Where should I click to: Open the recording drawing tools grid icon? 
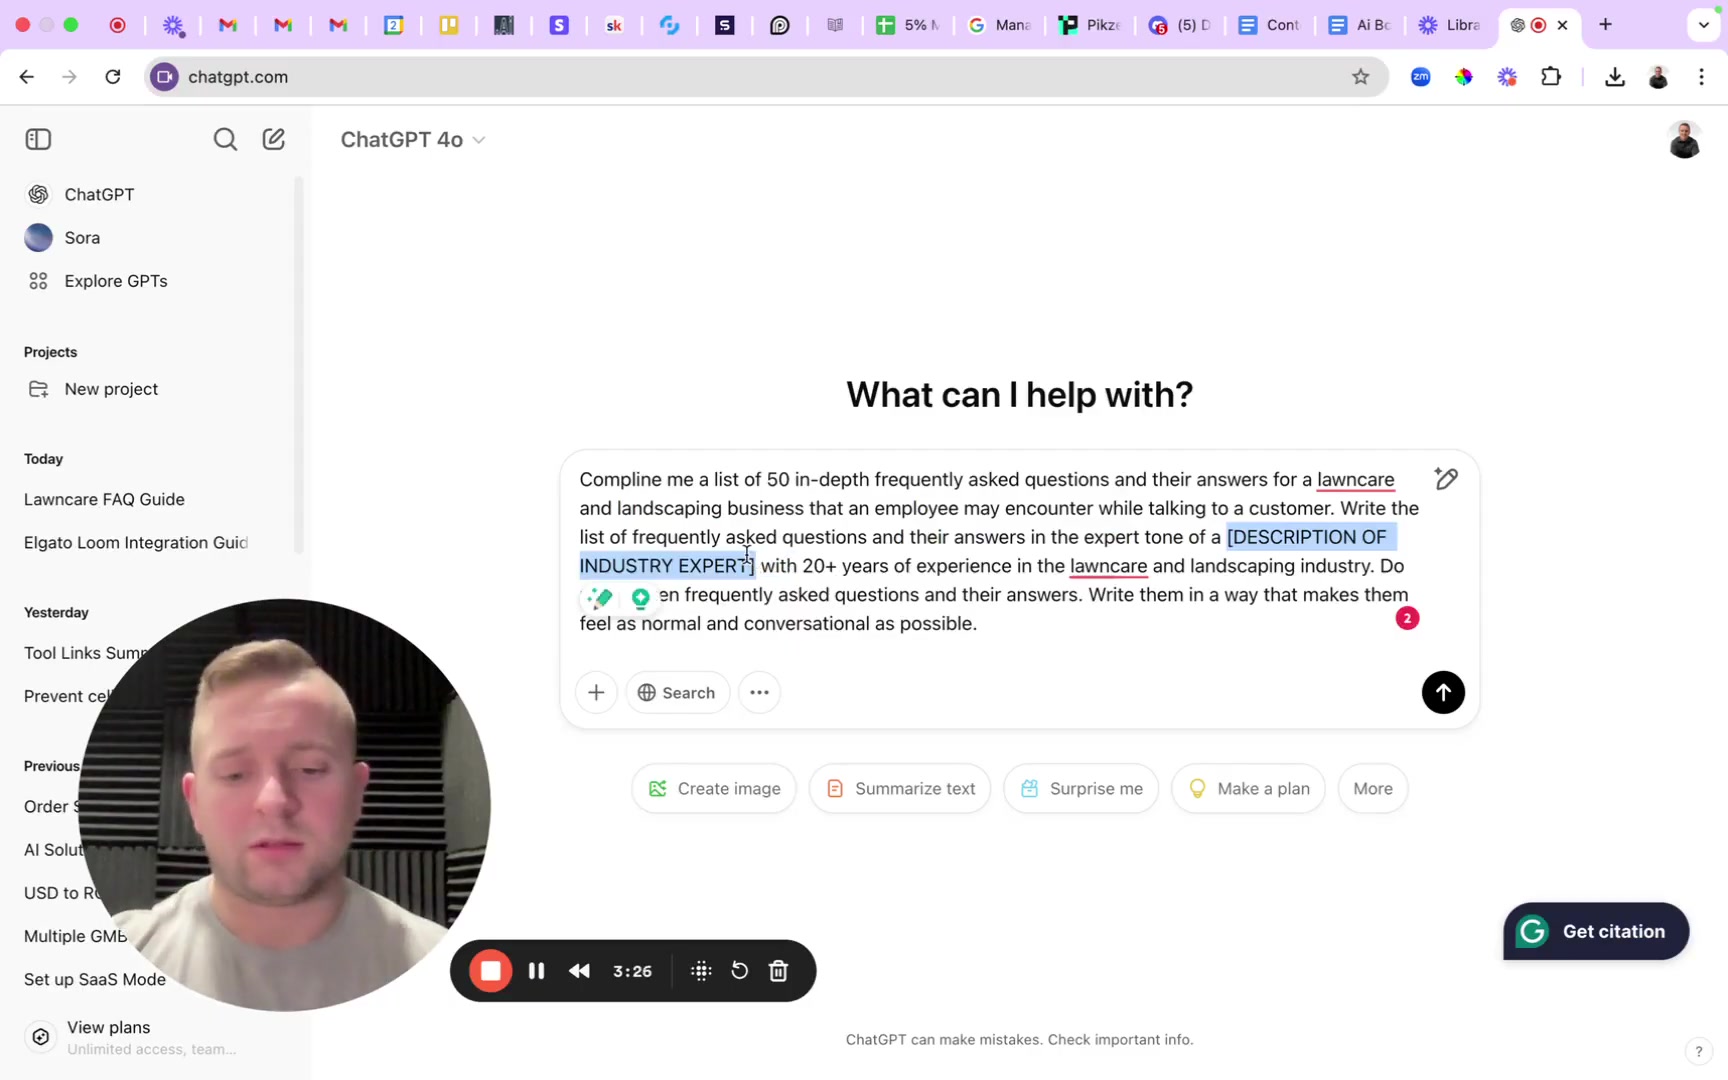pyautogui.click(x=701, y=971)
